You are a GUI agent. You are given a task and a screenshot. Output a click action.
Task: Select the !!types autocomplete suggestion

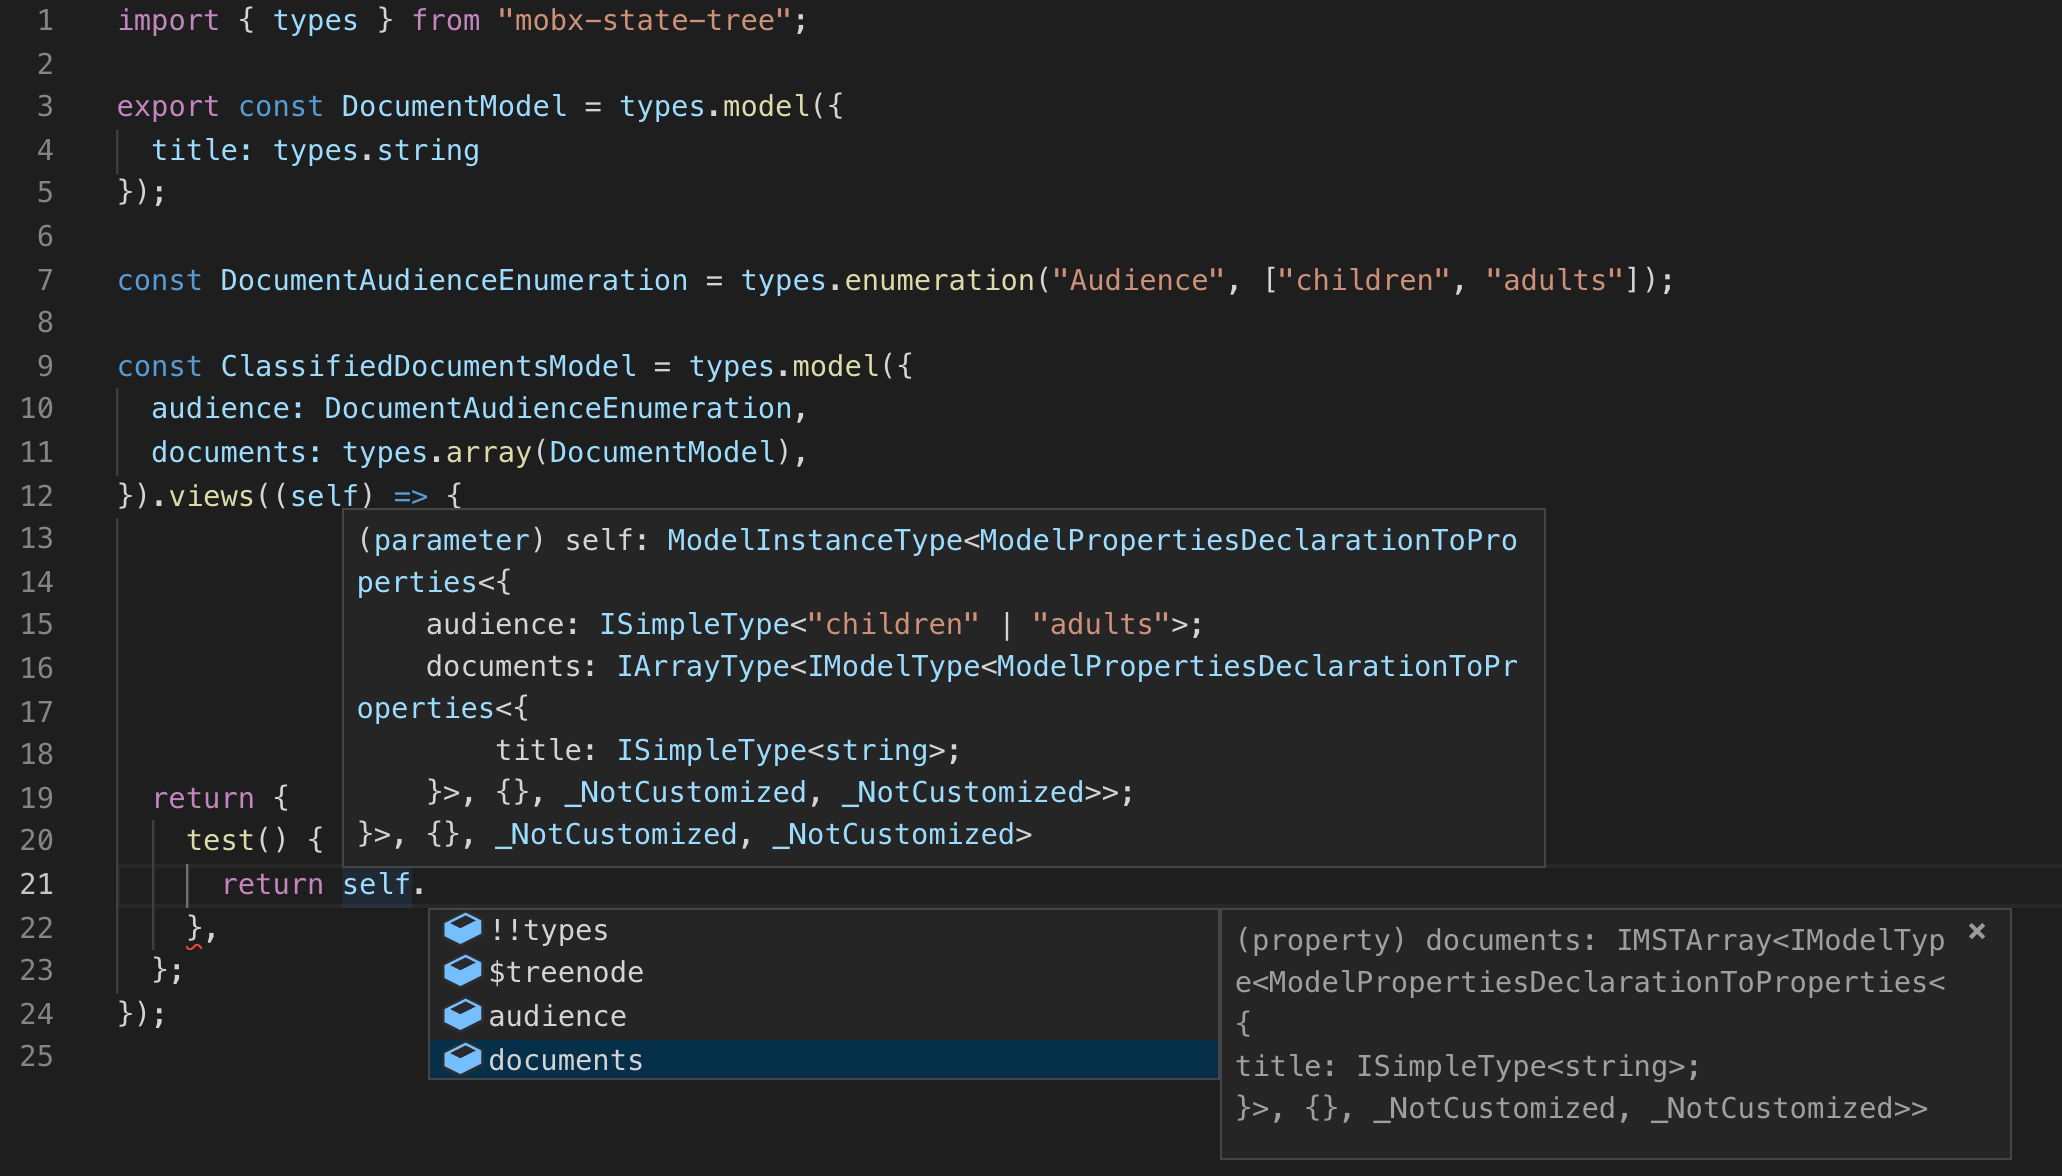(x=824, y=930)
